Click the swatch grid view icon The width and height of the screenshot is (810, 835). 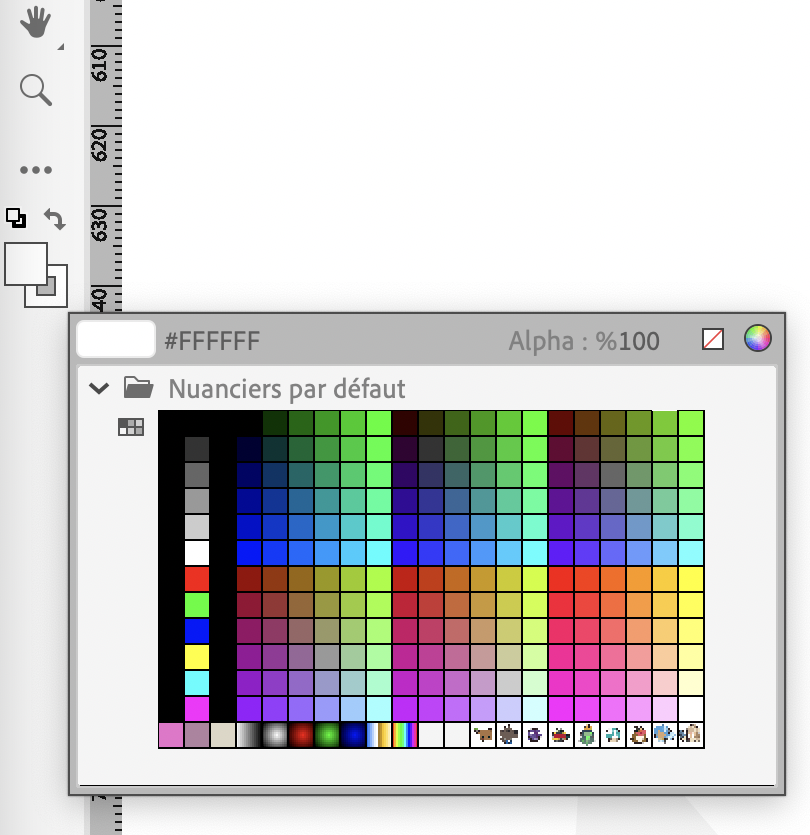pos(131,426)
